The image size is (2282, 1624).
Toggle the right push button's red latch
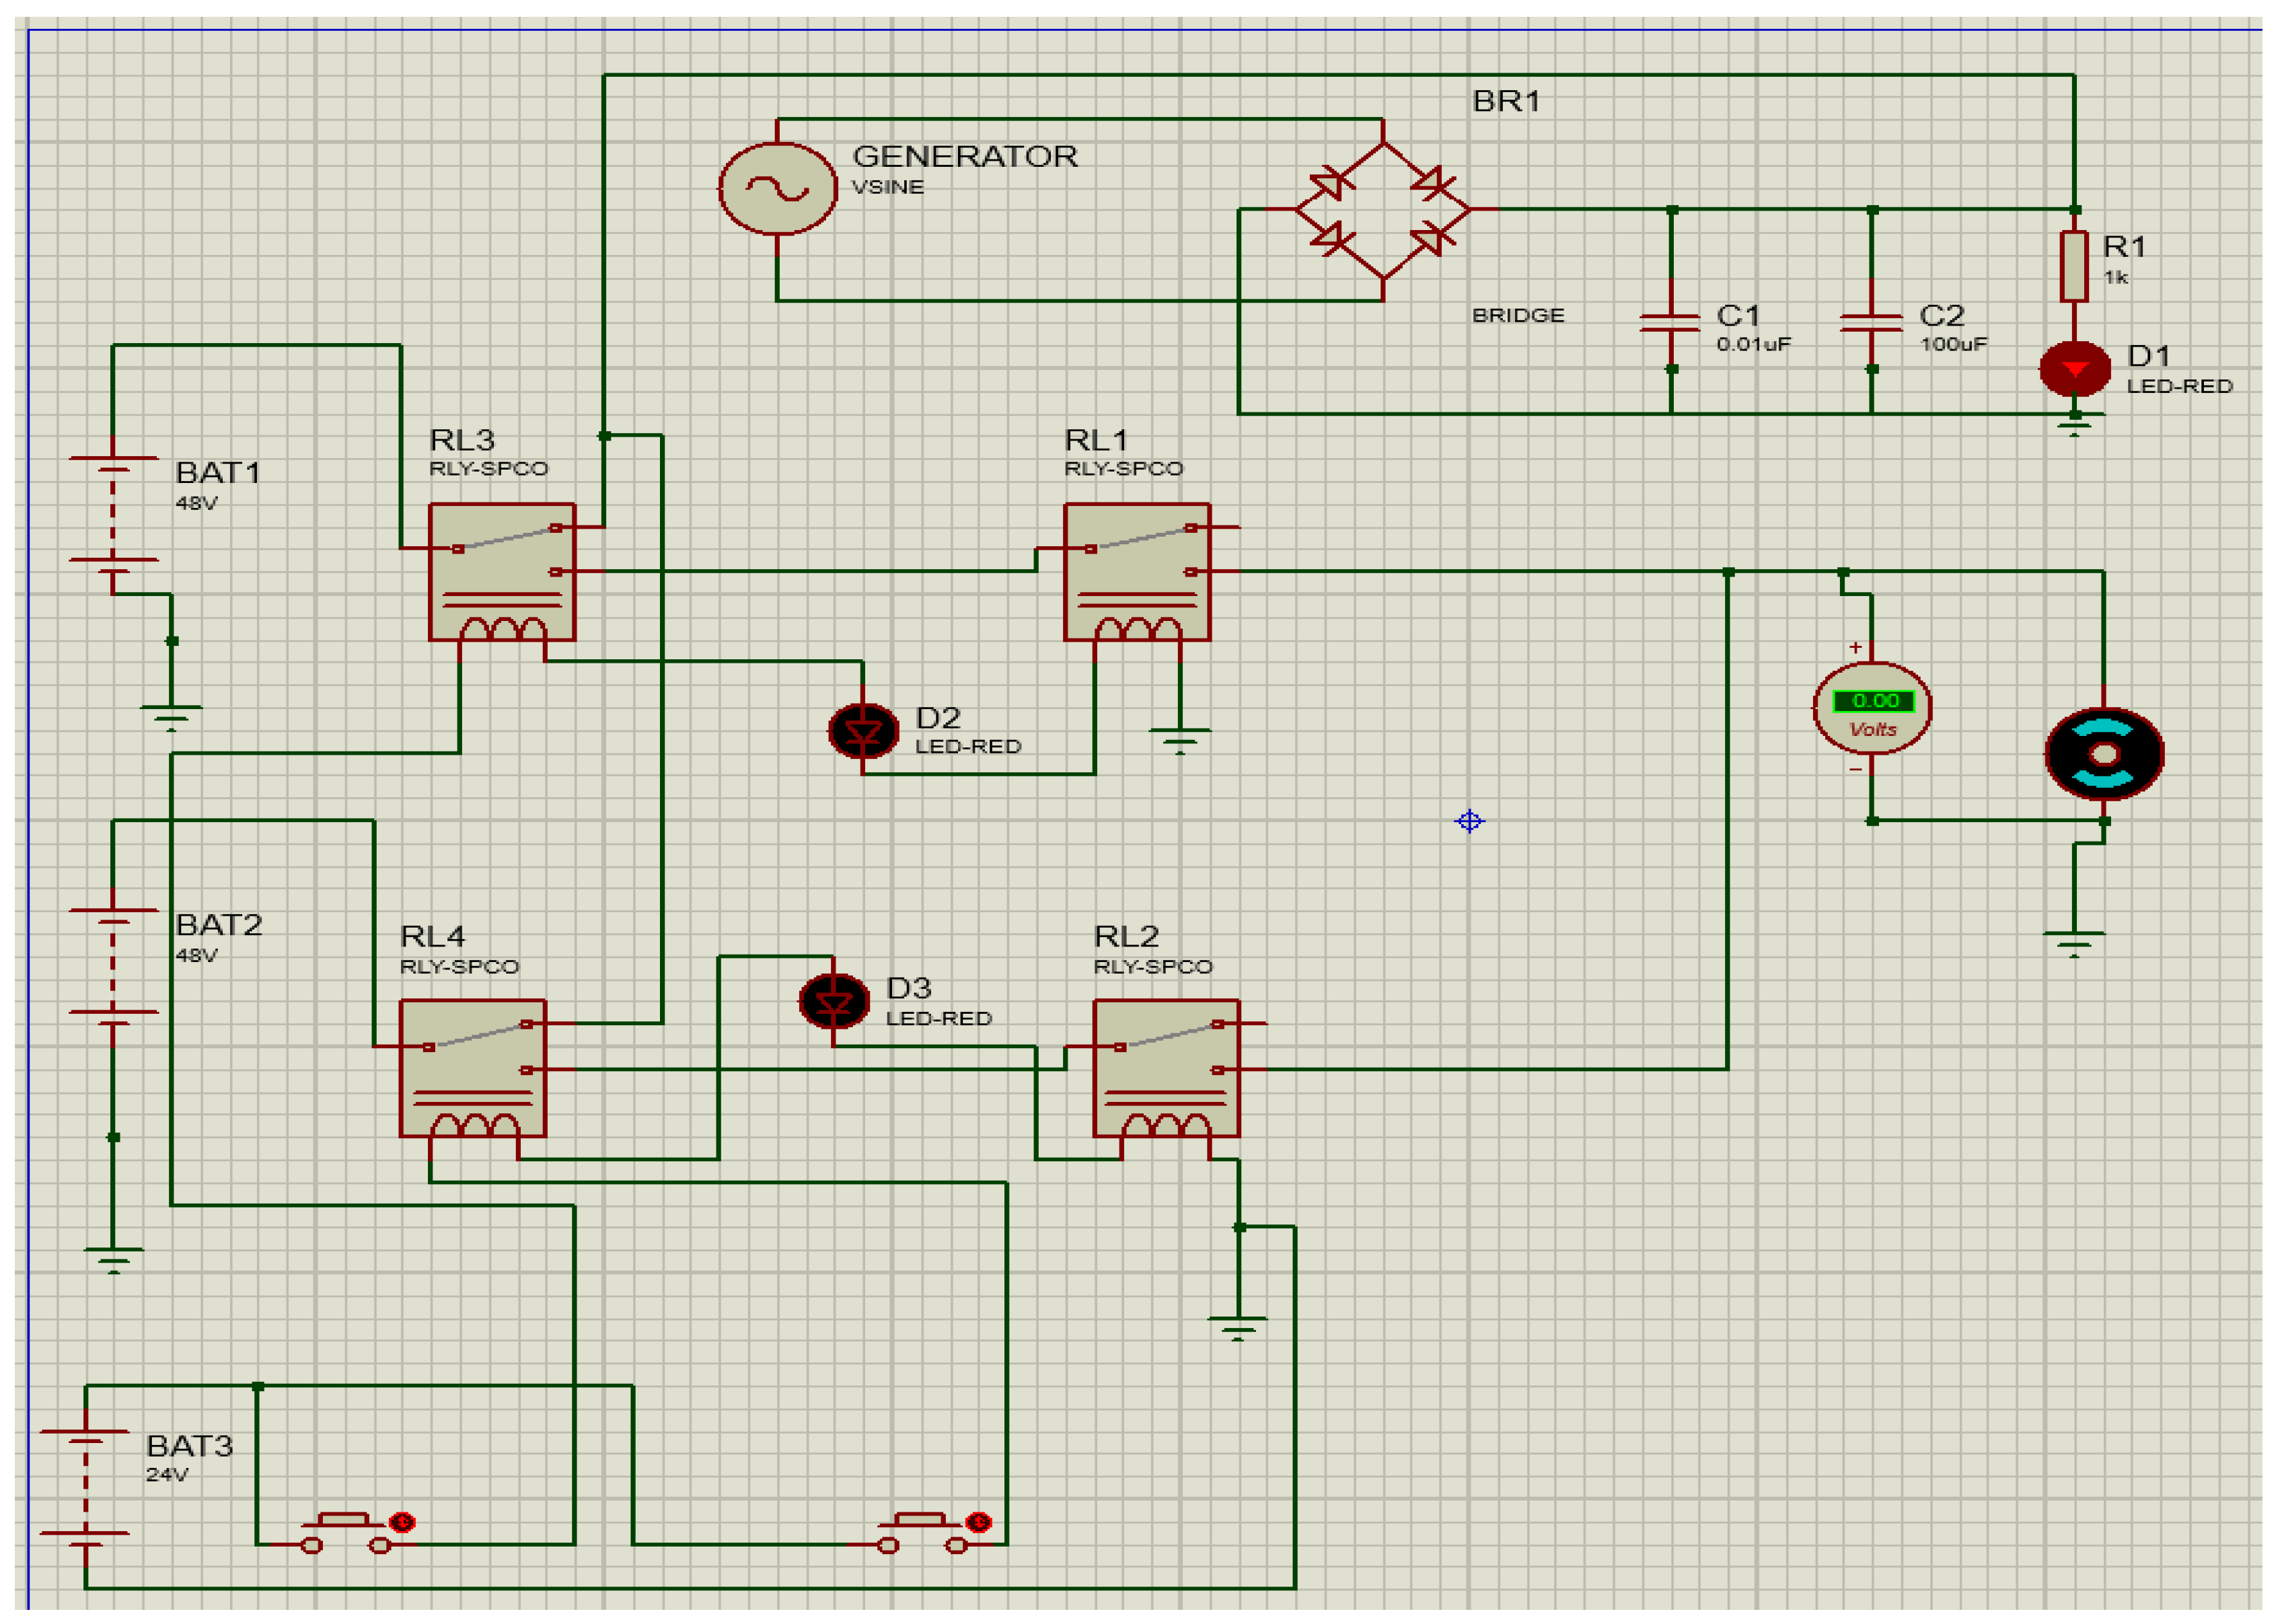pyautogui.click(x=978, y=1522)
